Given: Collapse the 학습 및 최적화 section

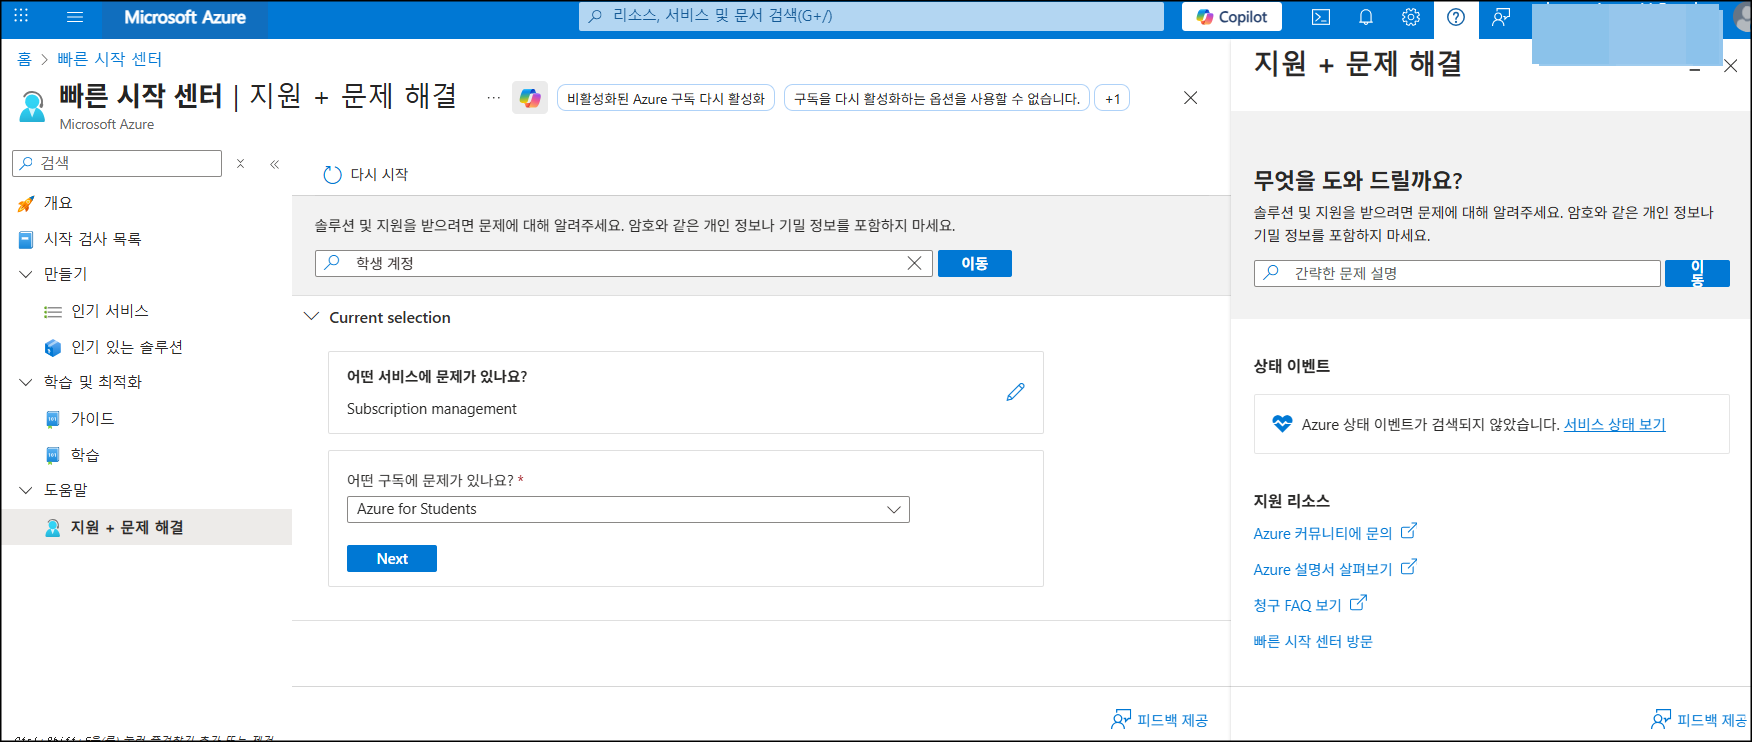Looking at the screenshot, I should point(26,382).
